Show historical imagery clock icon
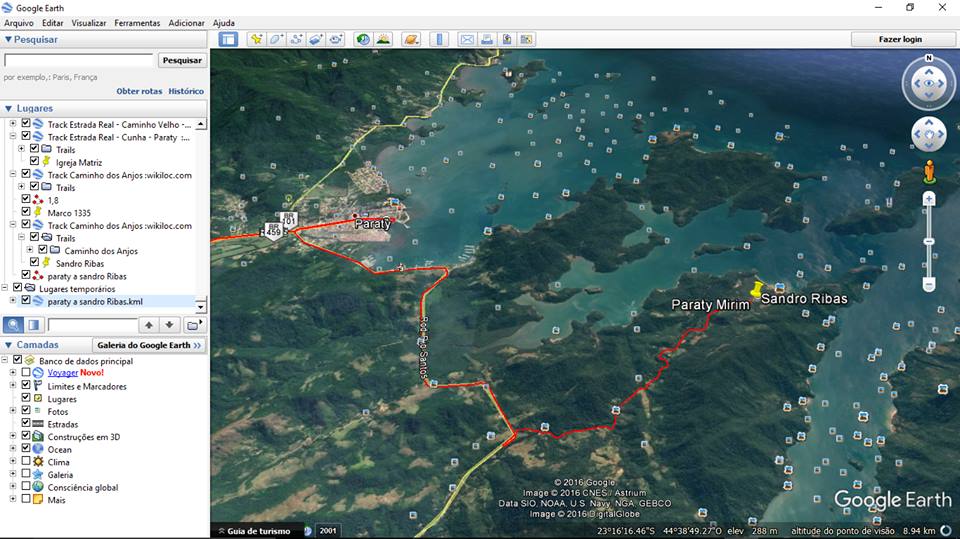The image size is (960, 539). (363, 39)
